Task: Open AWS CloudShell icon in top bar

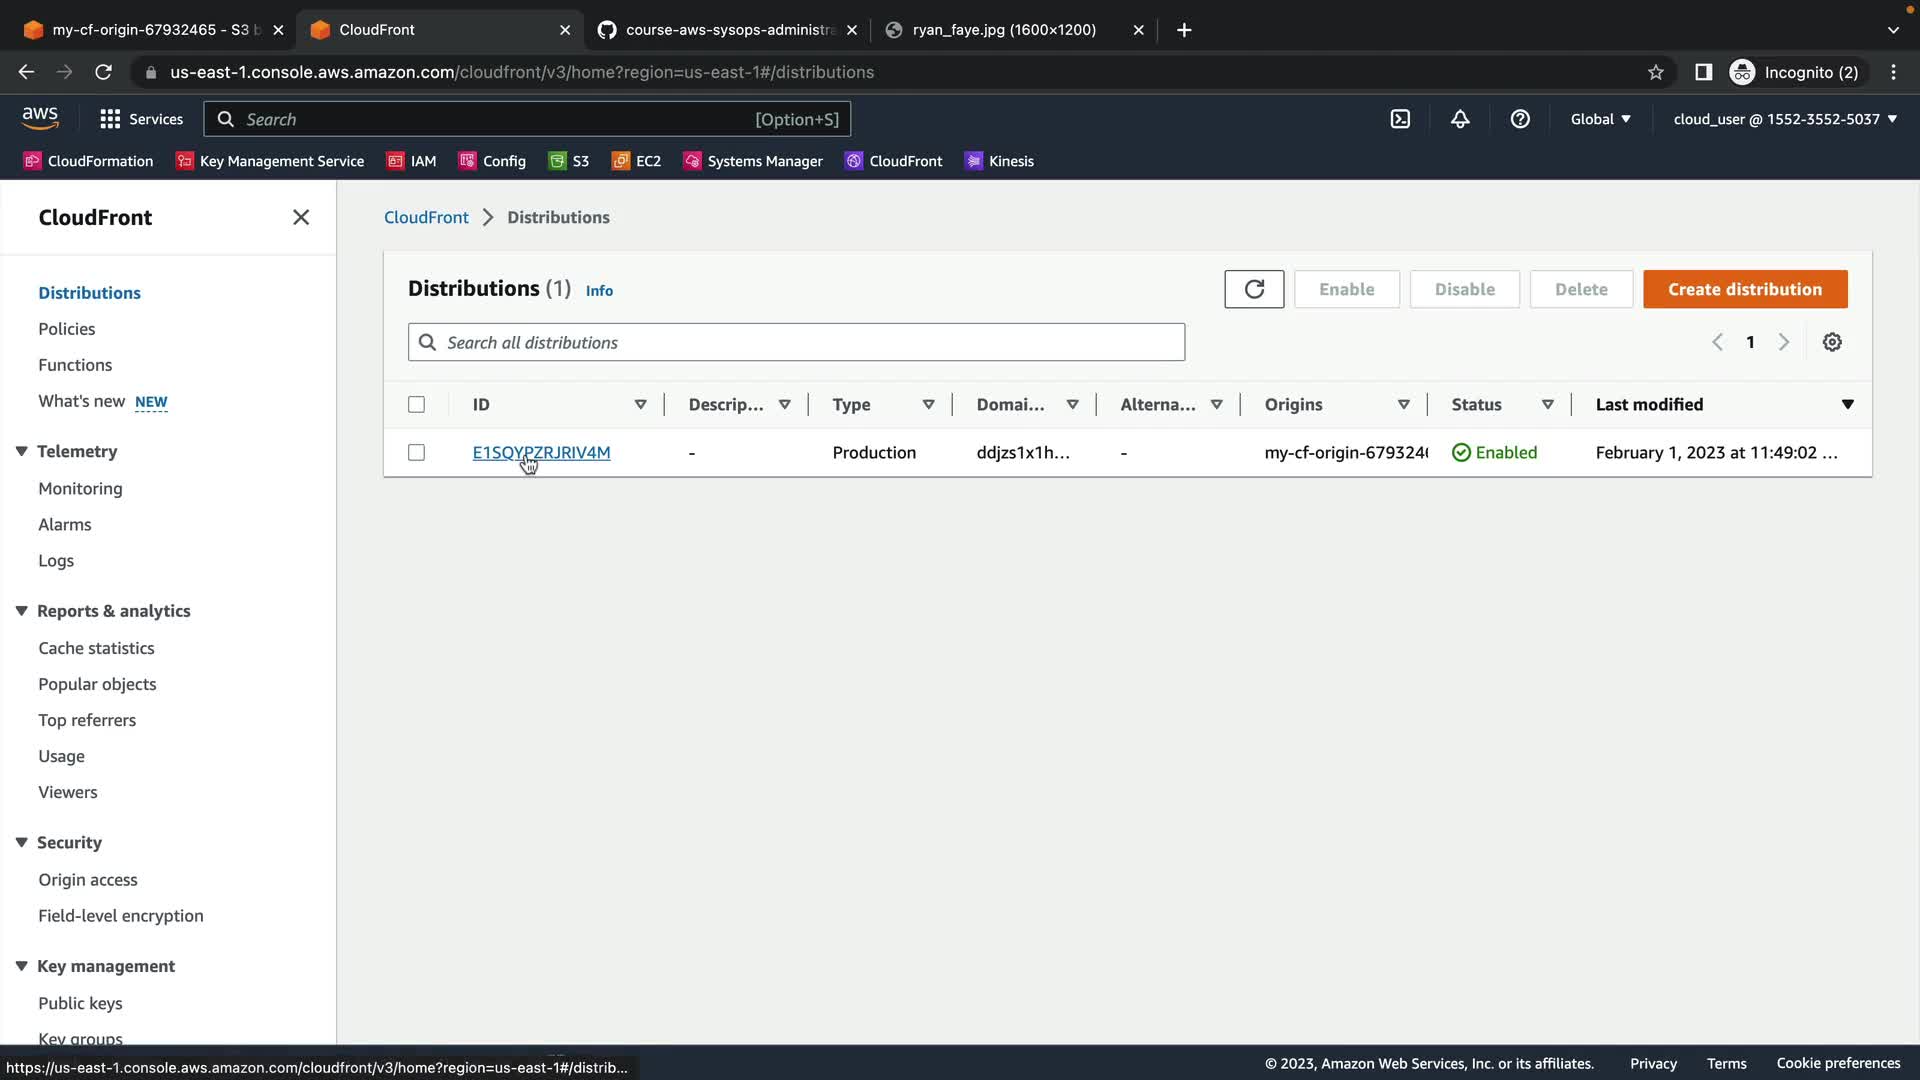Action: 1400,119
